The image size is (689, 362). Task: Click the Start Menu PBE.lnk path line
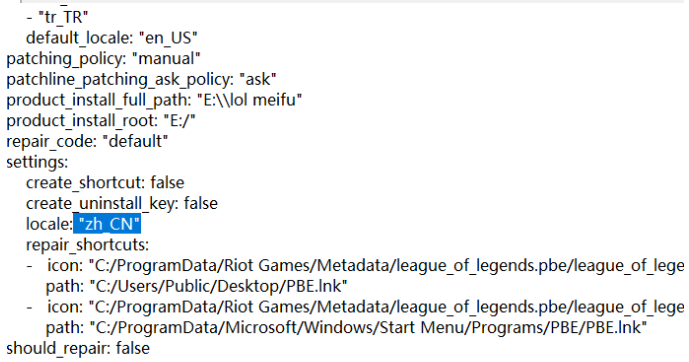click(346, 327)
